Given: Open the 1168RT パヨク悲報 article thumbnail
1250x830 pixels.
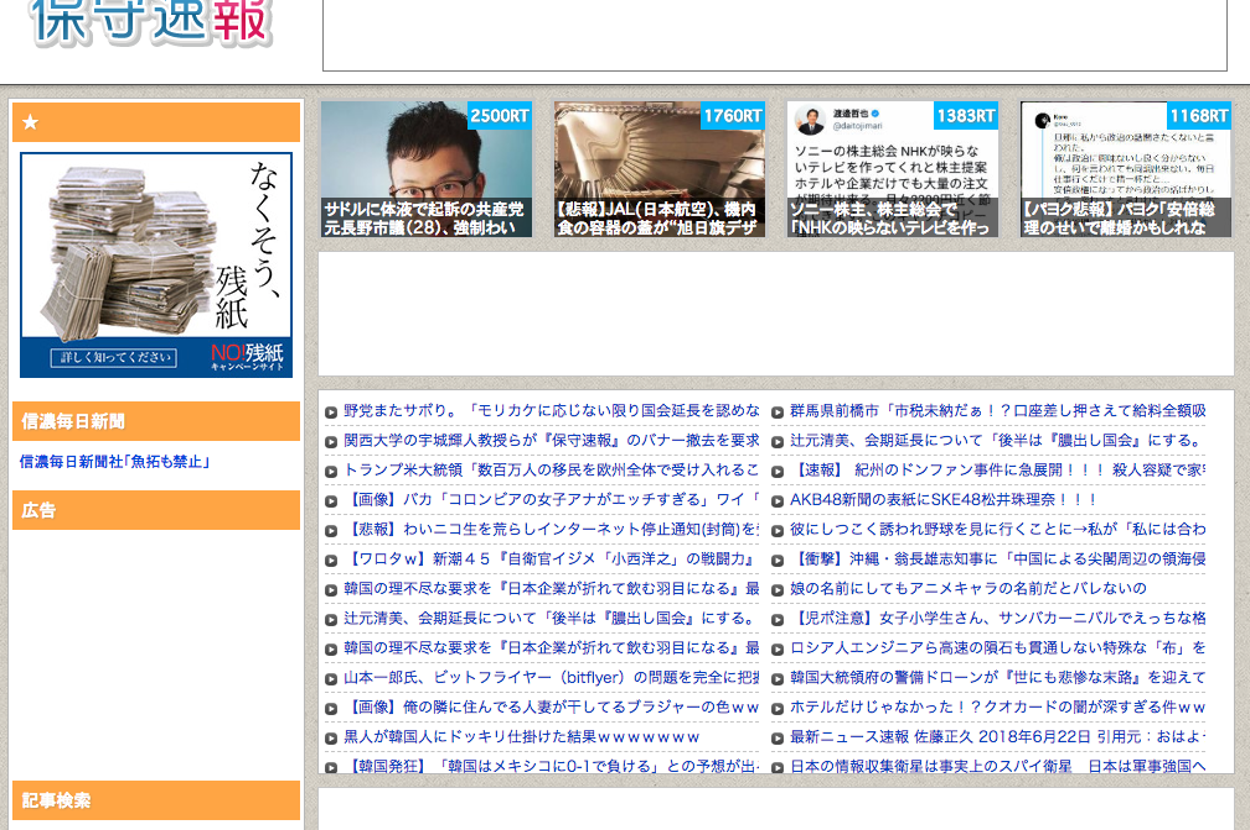Looking at the screenshot, I should 1125,169.
